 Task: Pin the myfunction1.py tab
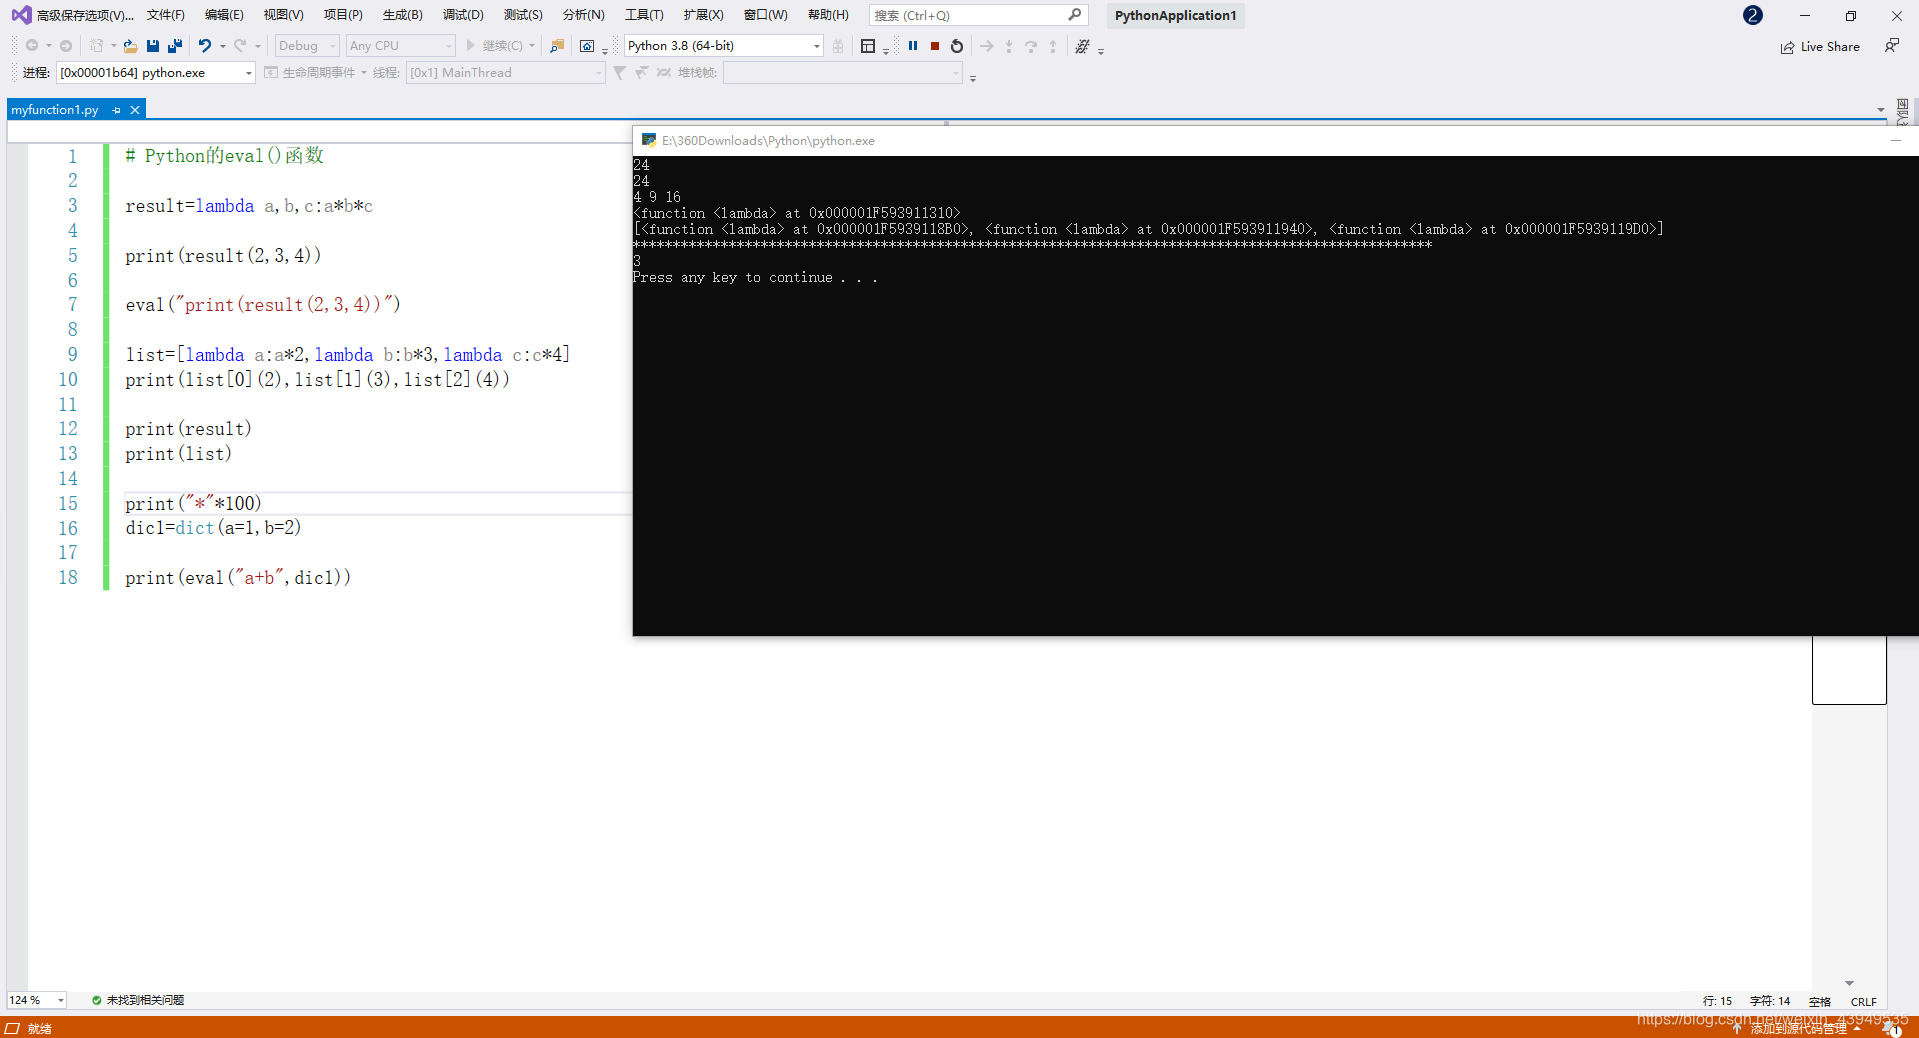(x=117, y=110)
